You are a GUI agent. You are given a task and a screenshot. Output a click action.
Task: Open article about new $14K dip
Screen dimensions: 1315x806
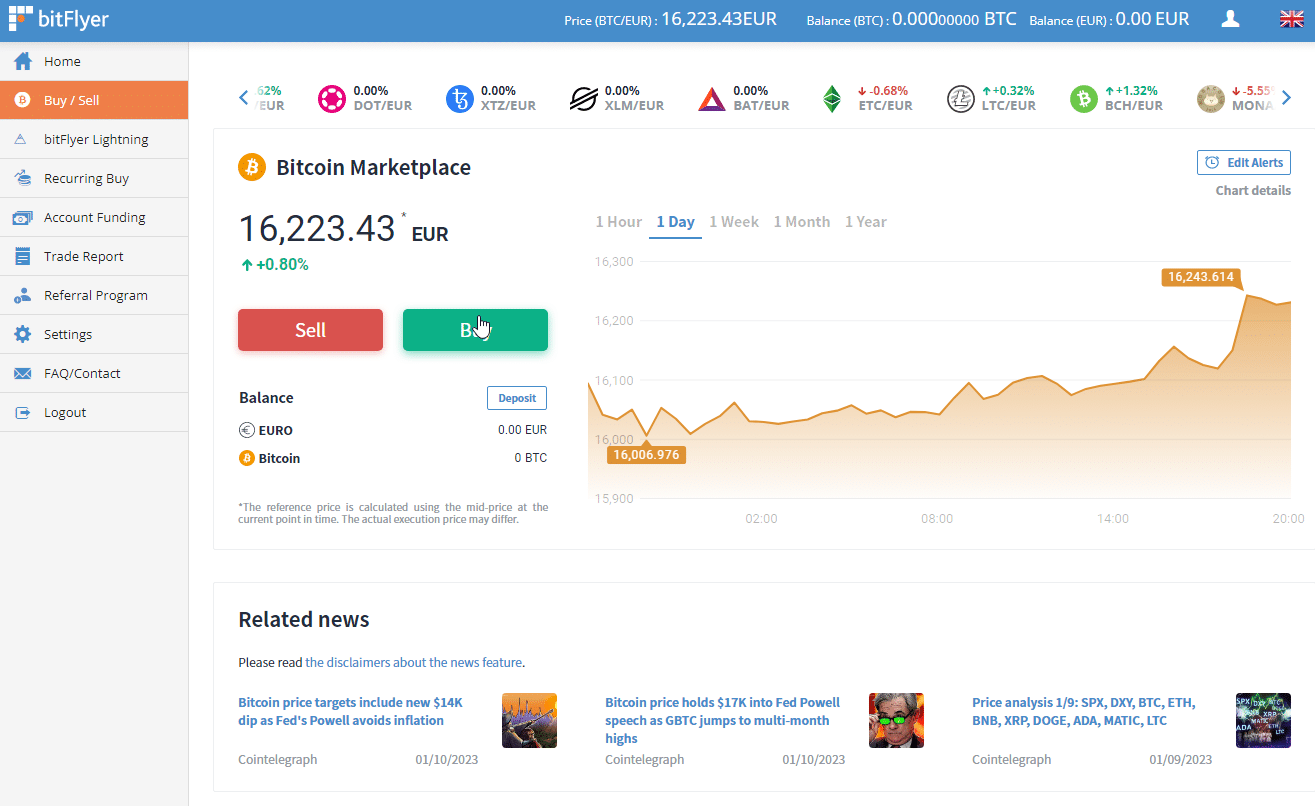[x=351, y=711]
